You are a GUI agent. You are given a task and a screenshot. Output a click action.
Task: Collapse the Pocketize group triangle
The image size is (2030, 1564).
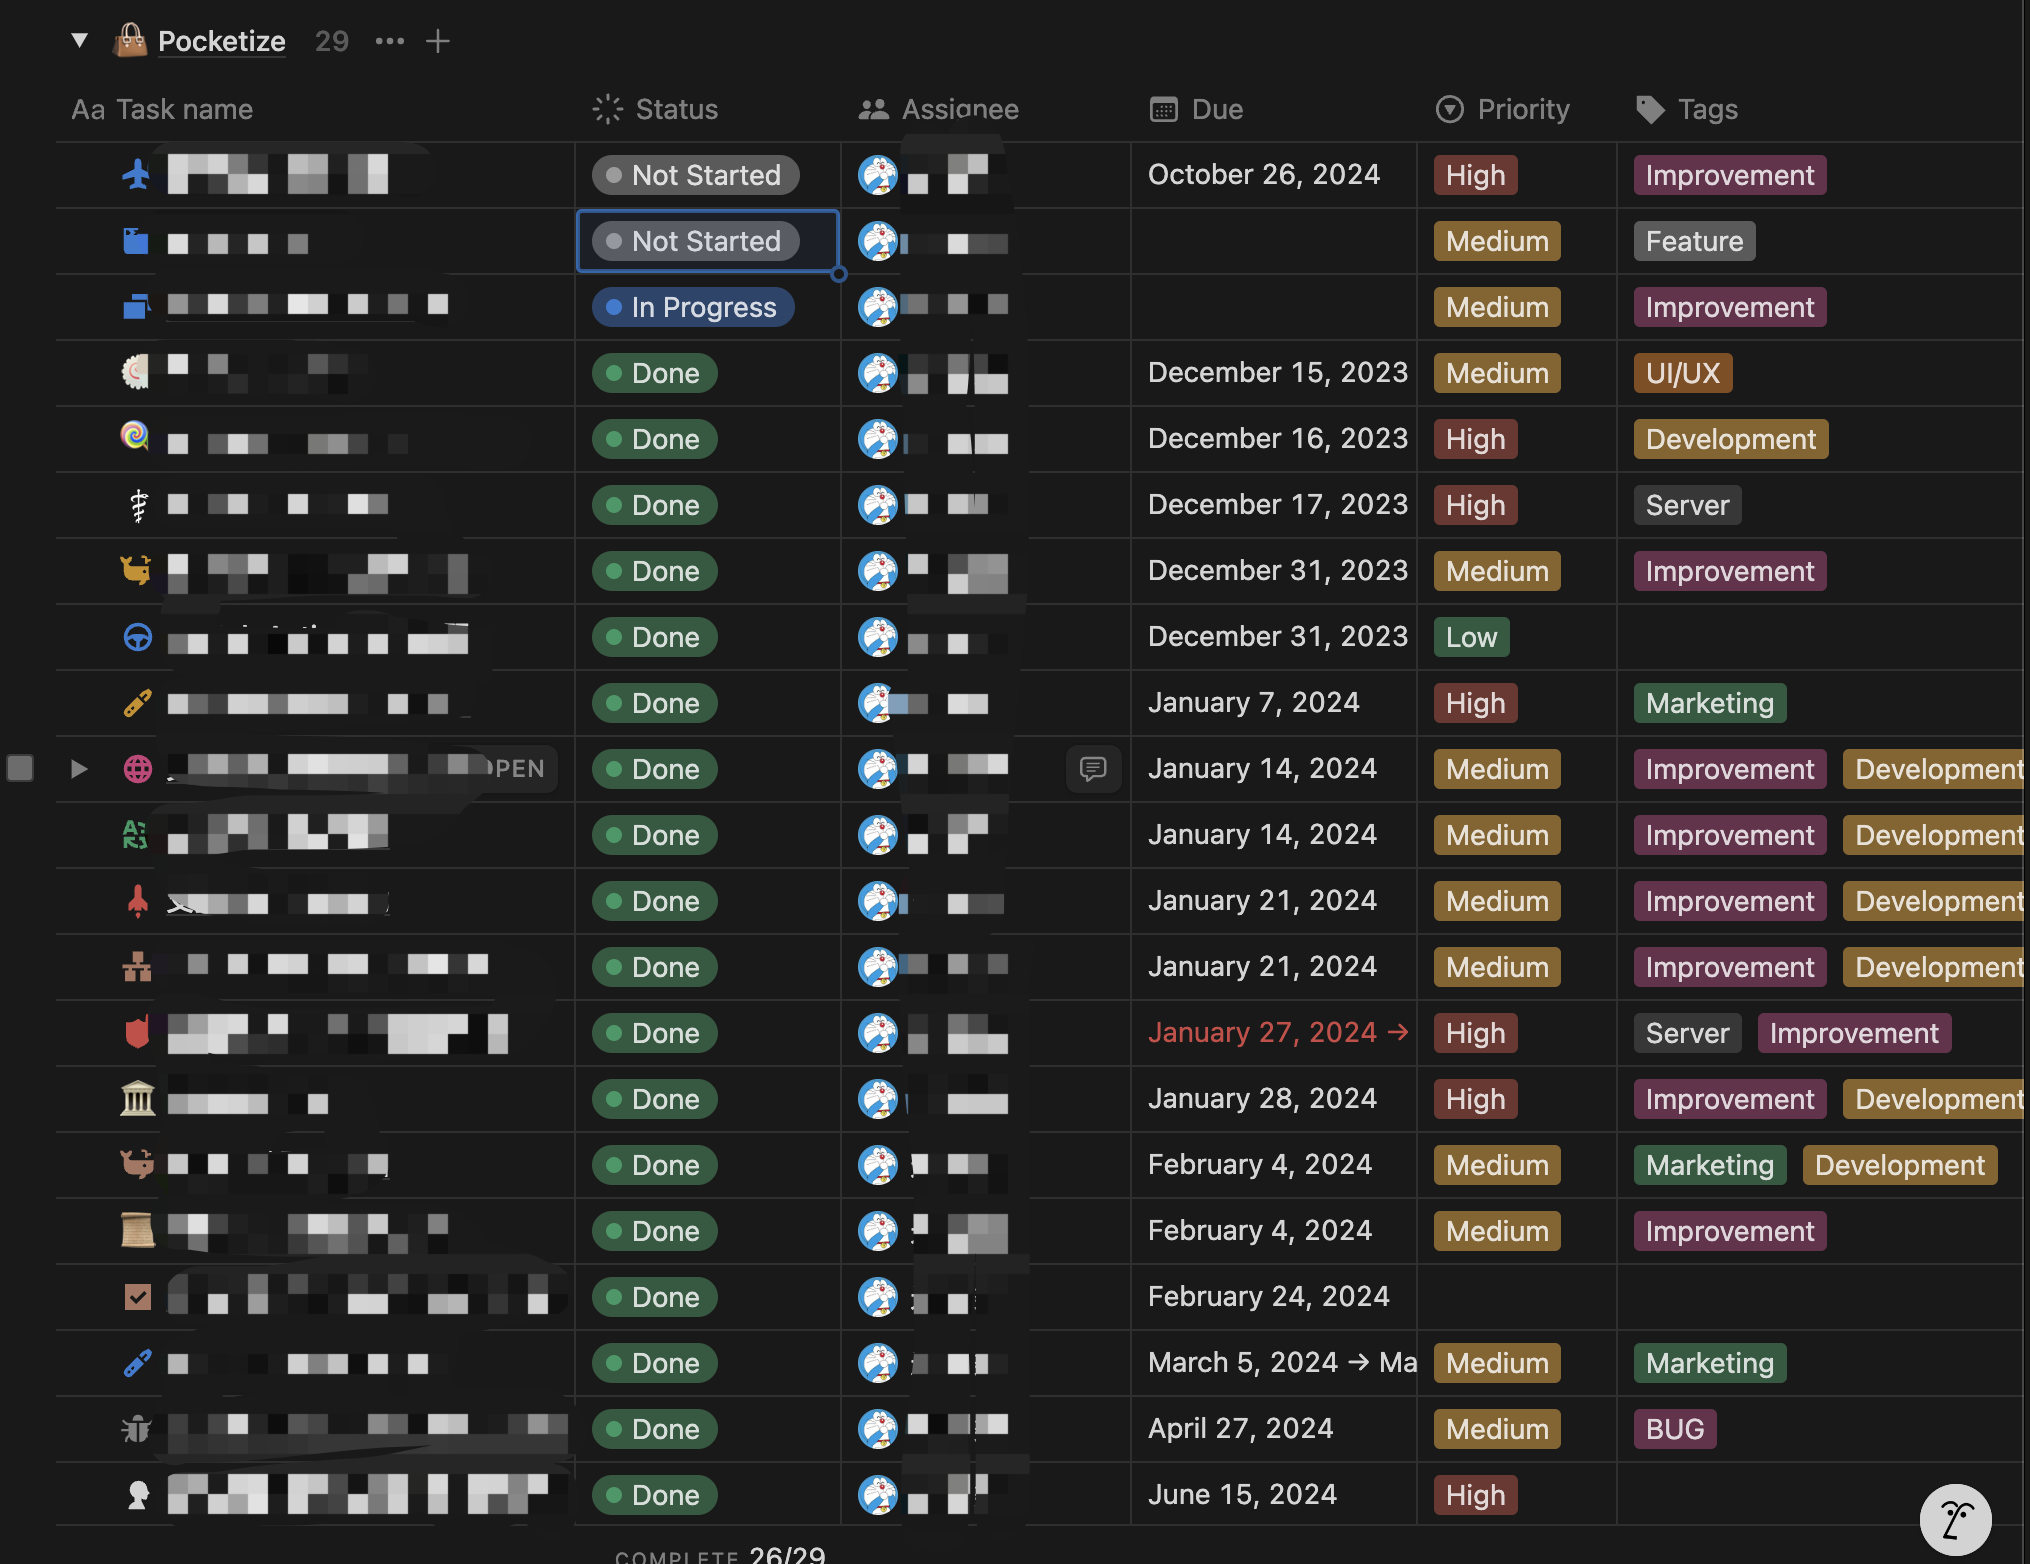pyautogui.click(x=79, y=41)
